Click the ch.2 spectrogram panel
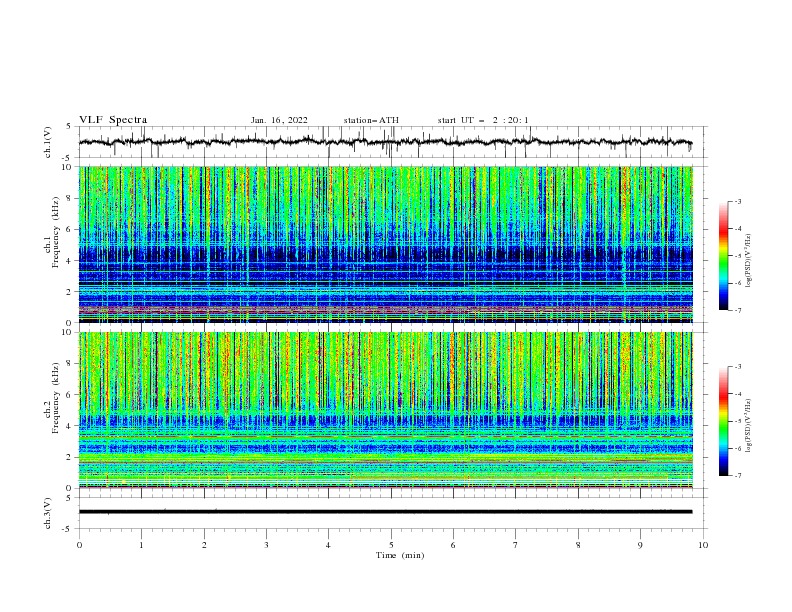The width and height of the screenshot is (792, 612). [x=386, y=410]
